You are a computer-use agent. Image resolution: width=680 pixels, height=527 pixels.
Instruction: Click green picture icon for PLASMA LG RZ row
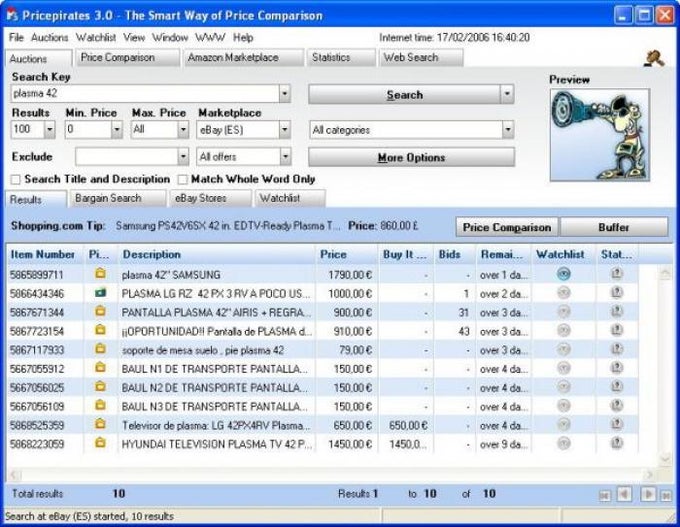[x=99, y=293]
